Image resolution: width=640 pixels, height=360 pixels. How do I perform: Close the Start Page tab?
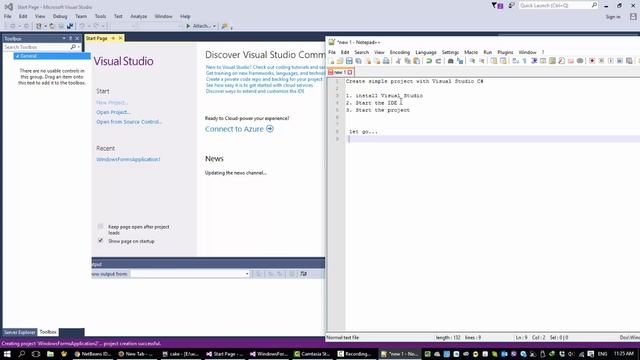click(120, 38)
